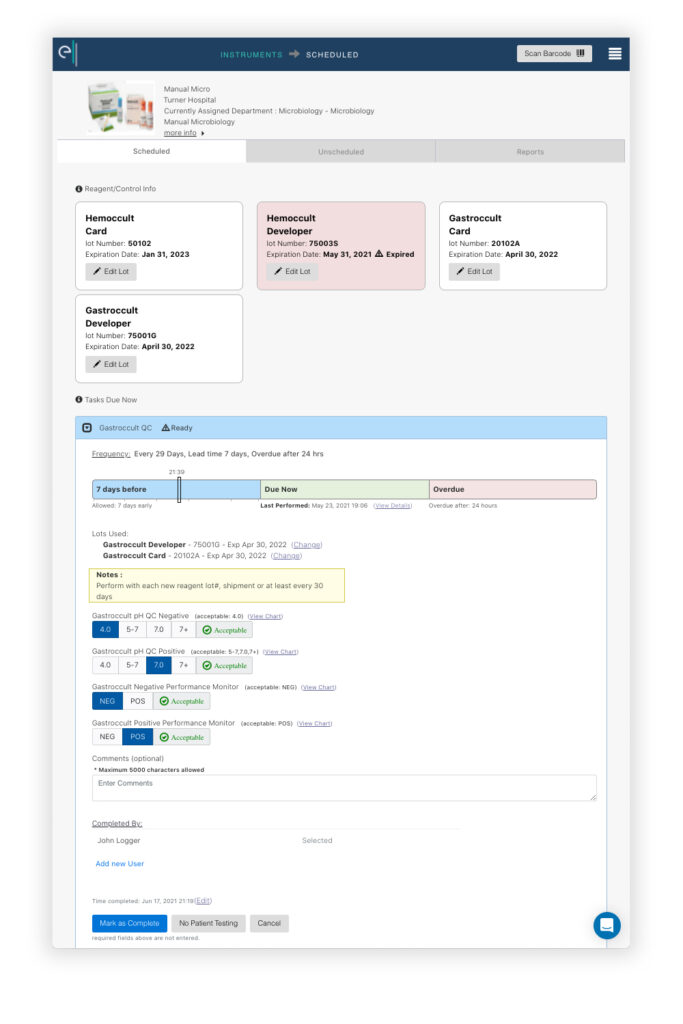Viewport: 683px width, 1024px height.
Task: Click the Overdue timeline segment
Action: pos(513,489)
